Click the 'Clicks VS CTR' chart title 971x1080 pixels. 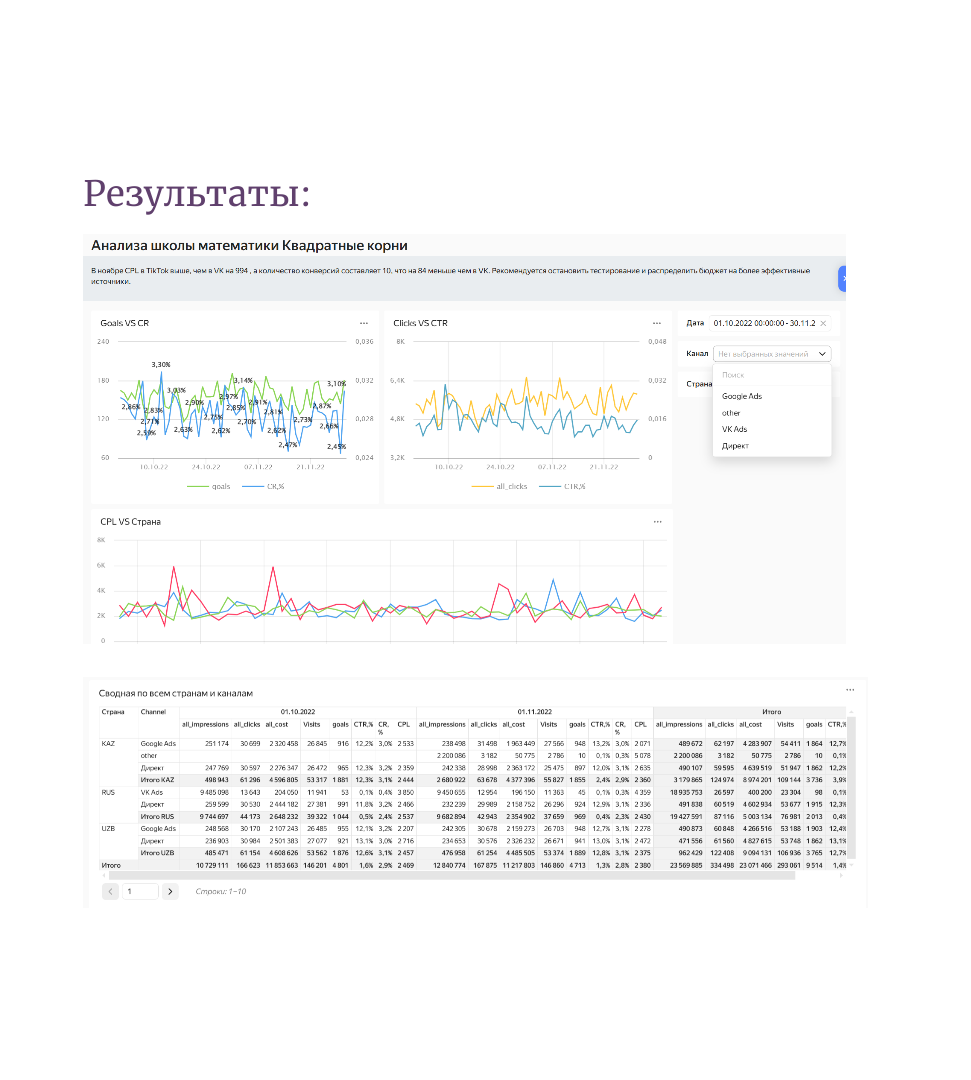420,323
